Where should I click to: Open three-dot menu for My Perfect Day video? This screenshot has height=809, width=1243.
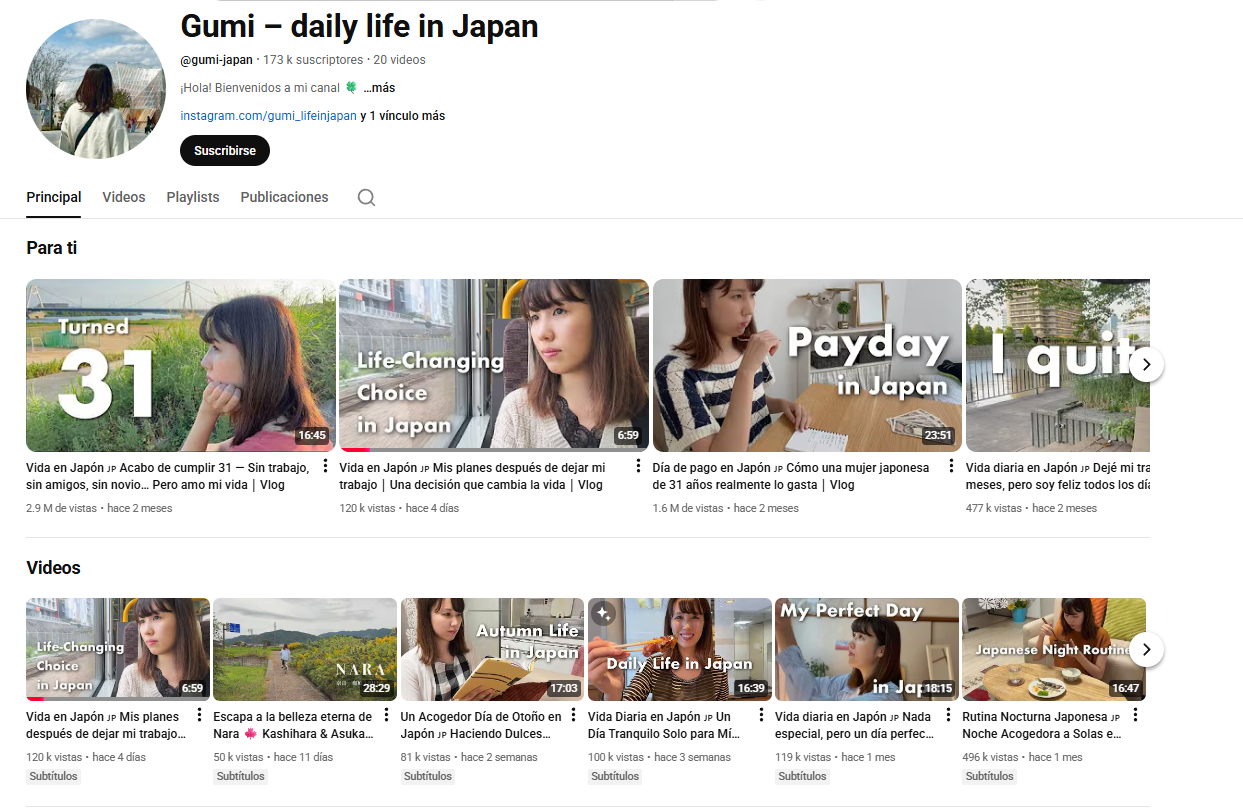tap(947, 715)
